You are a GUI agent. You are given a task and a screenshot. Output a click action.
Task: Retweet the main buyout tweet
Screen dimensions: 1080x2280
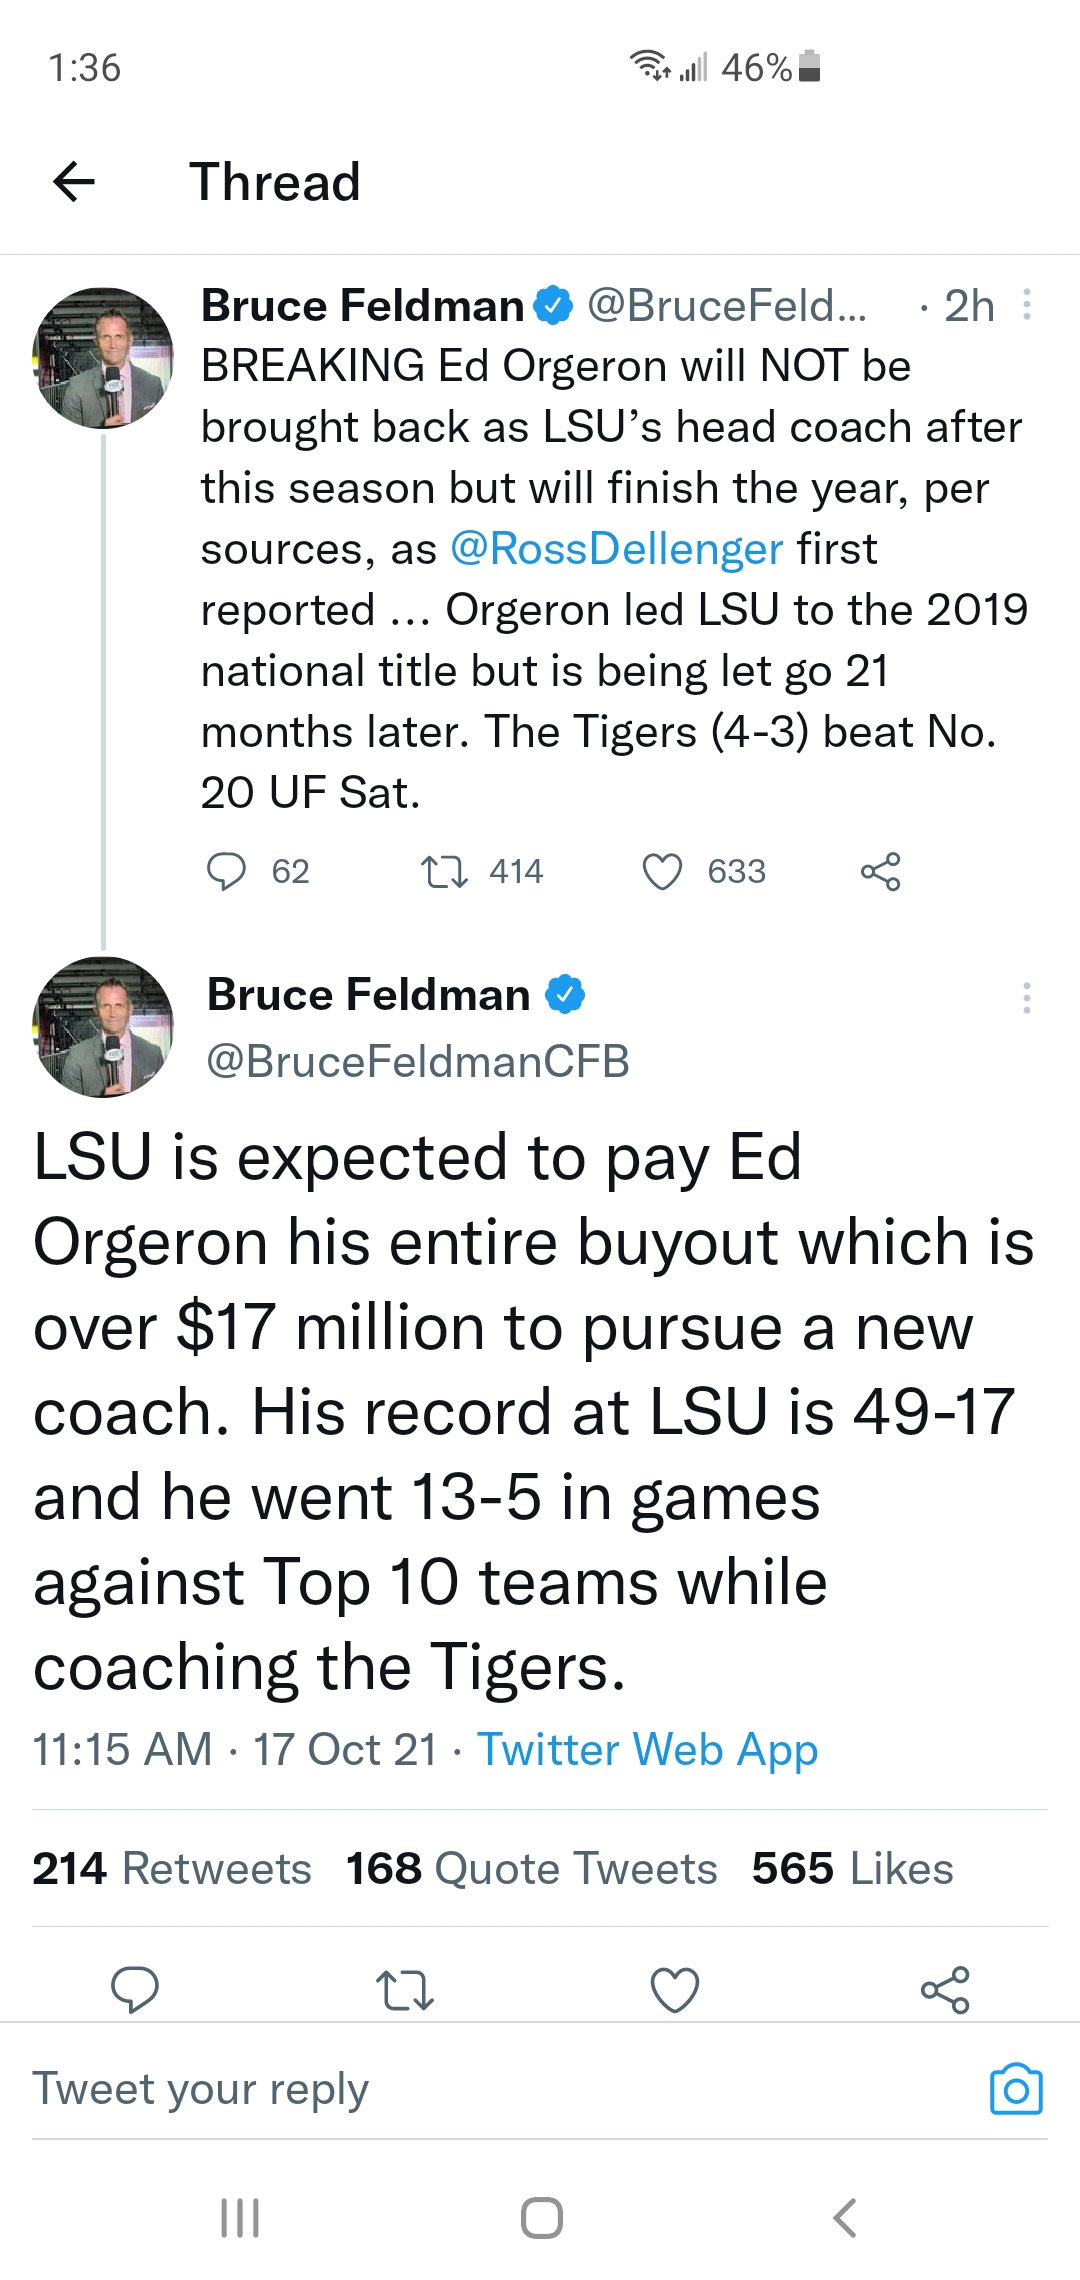405,1989
